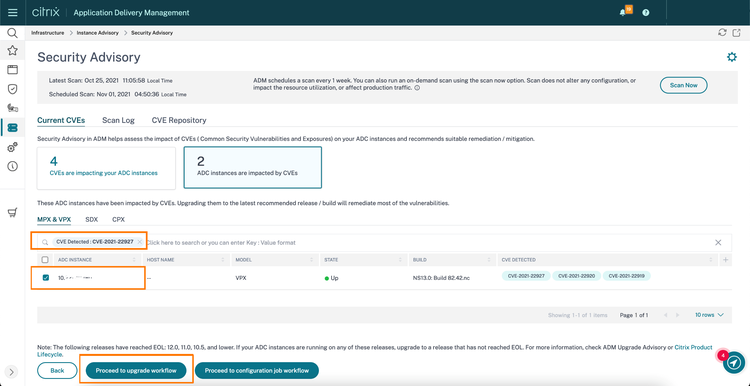
Task: Refresh the page with reload icon
Action: [x=722, y=33]
